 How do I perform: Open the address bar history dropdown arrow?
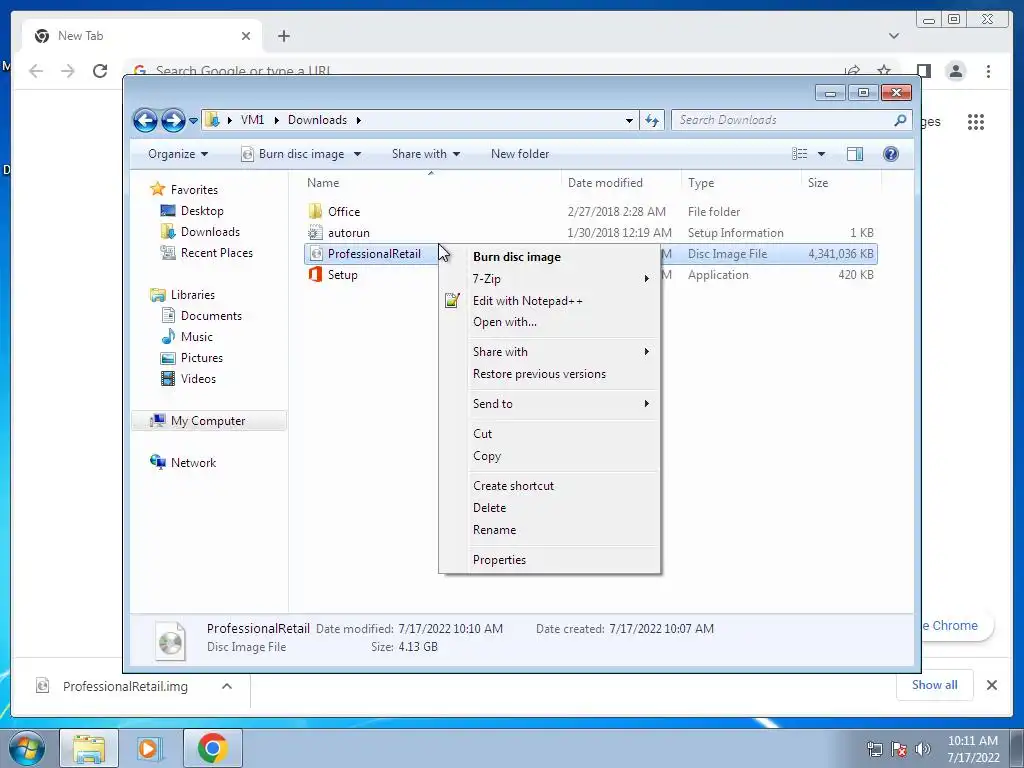click(x=629, y=120)
